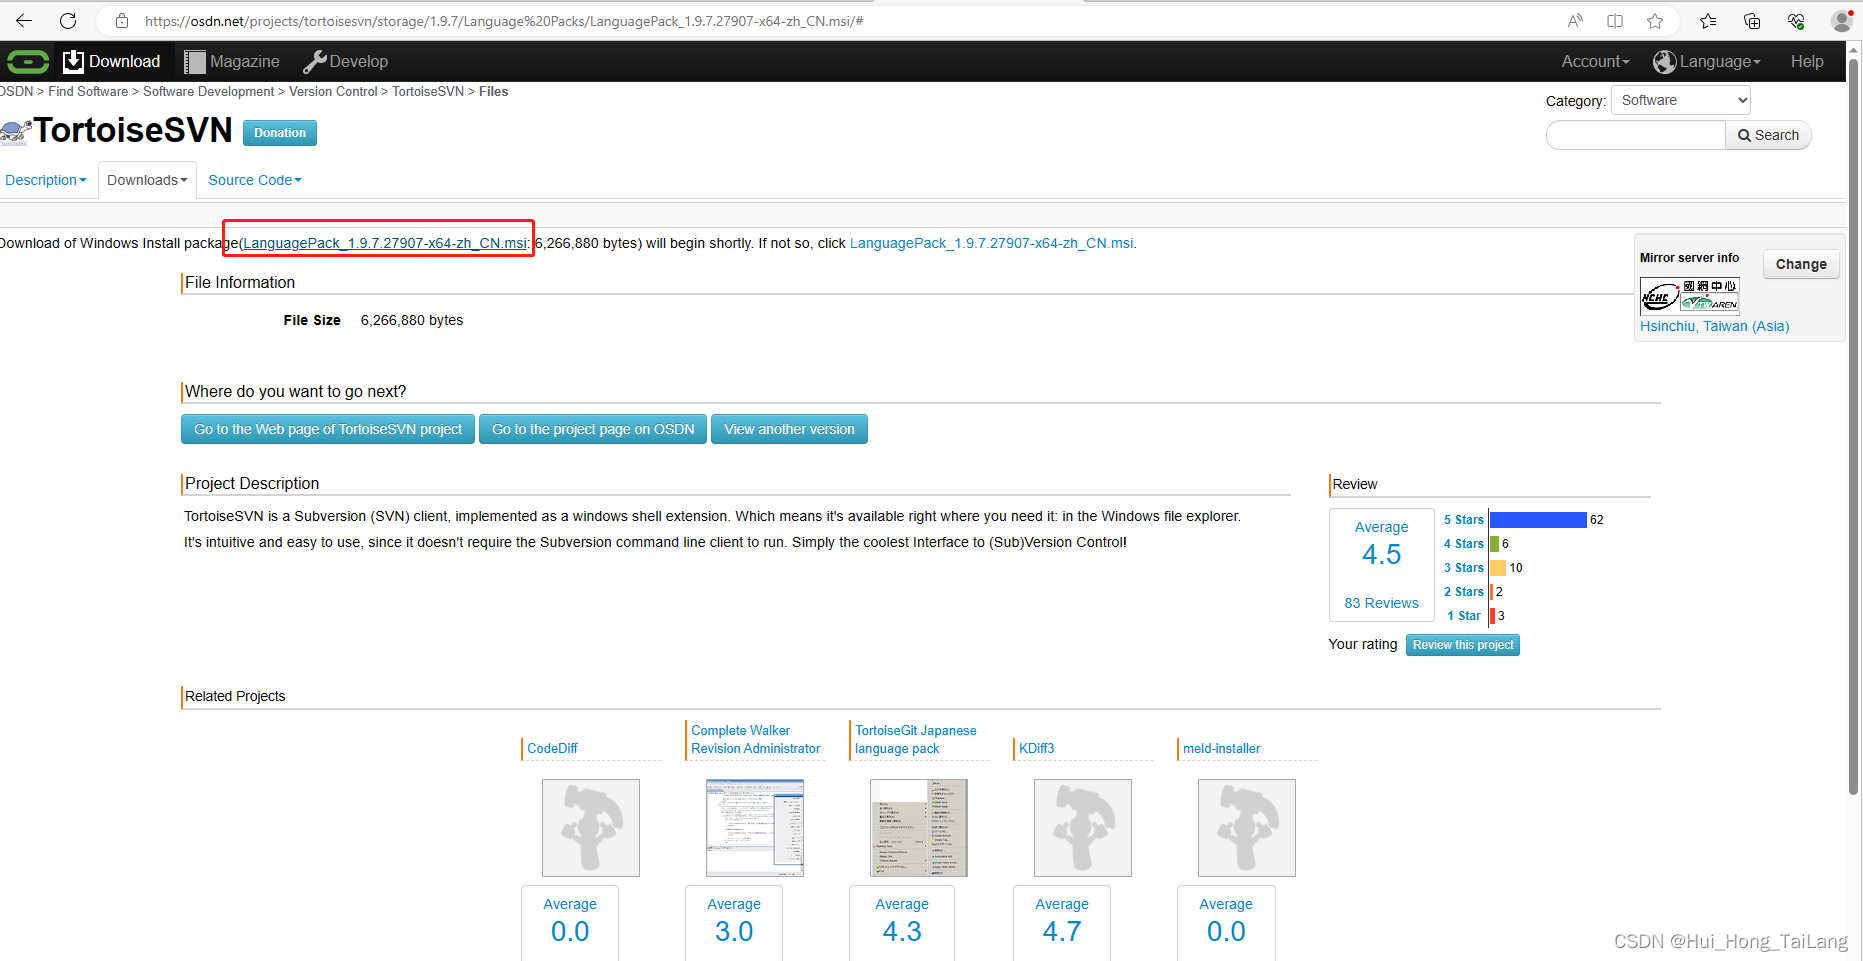Click the search text field

point(1636,135)
